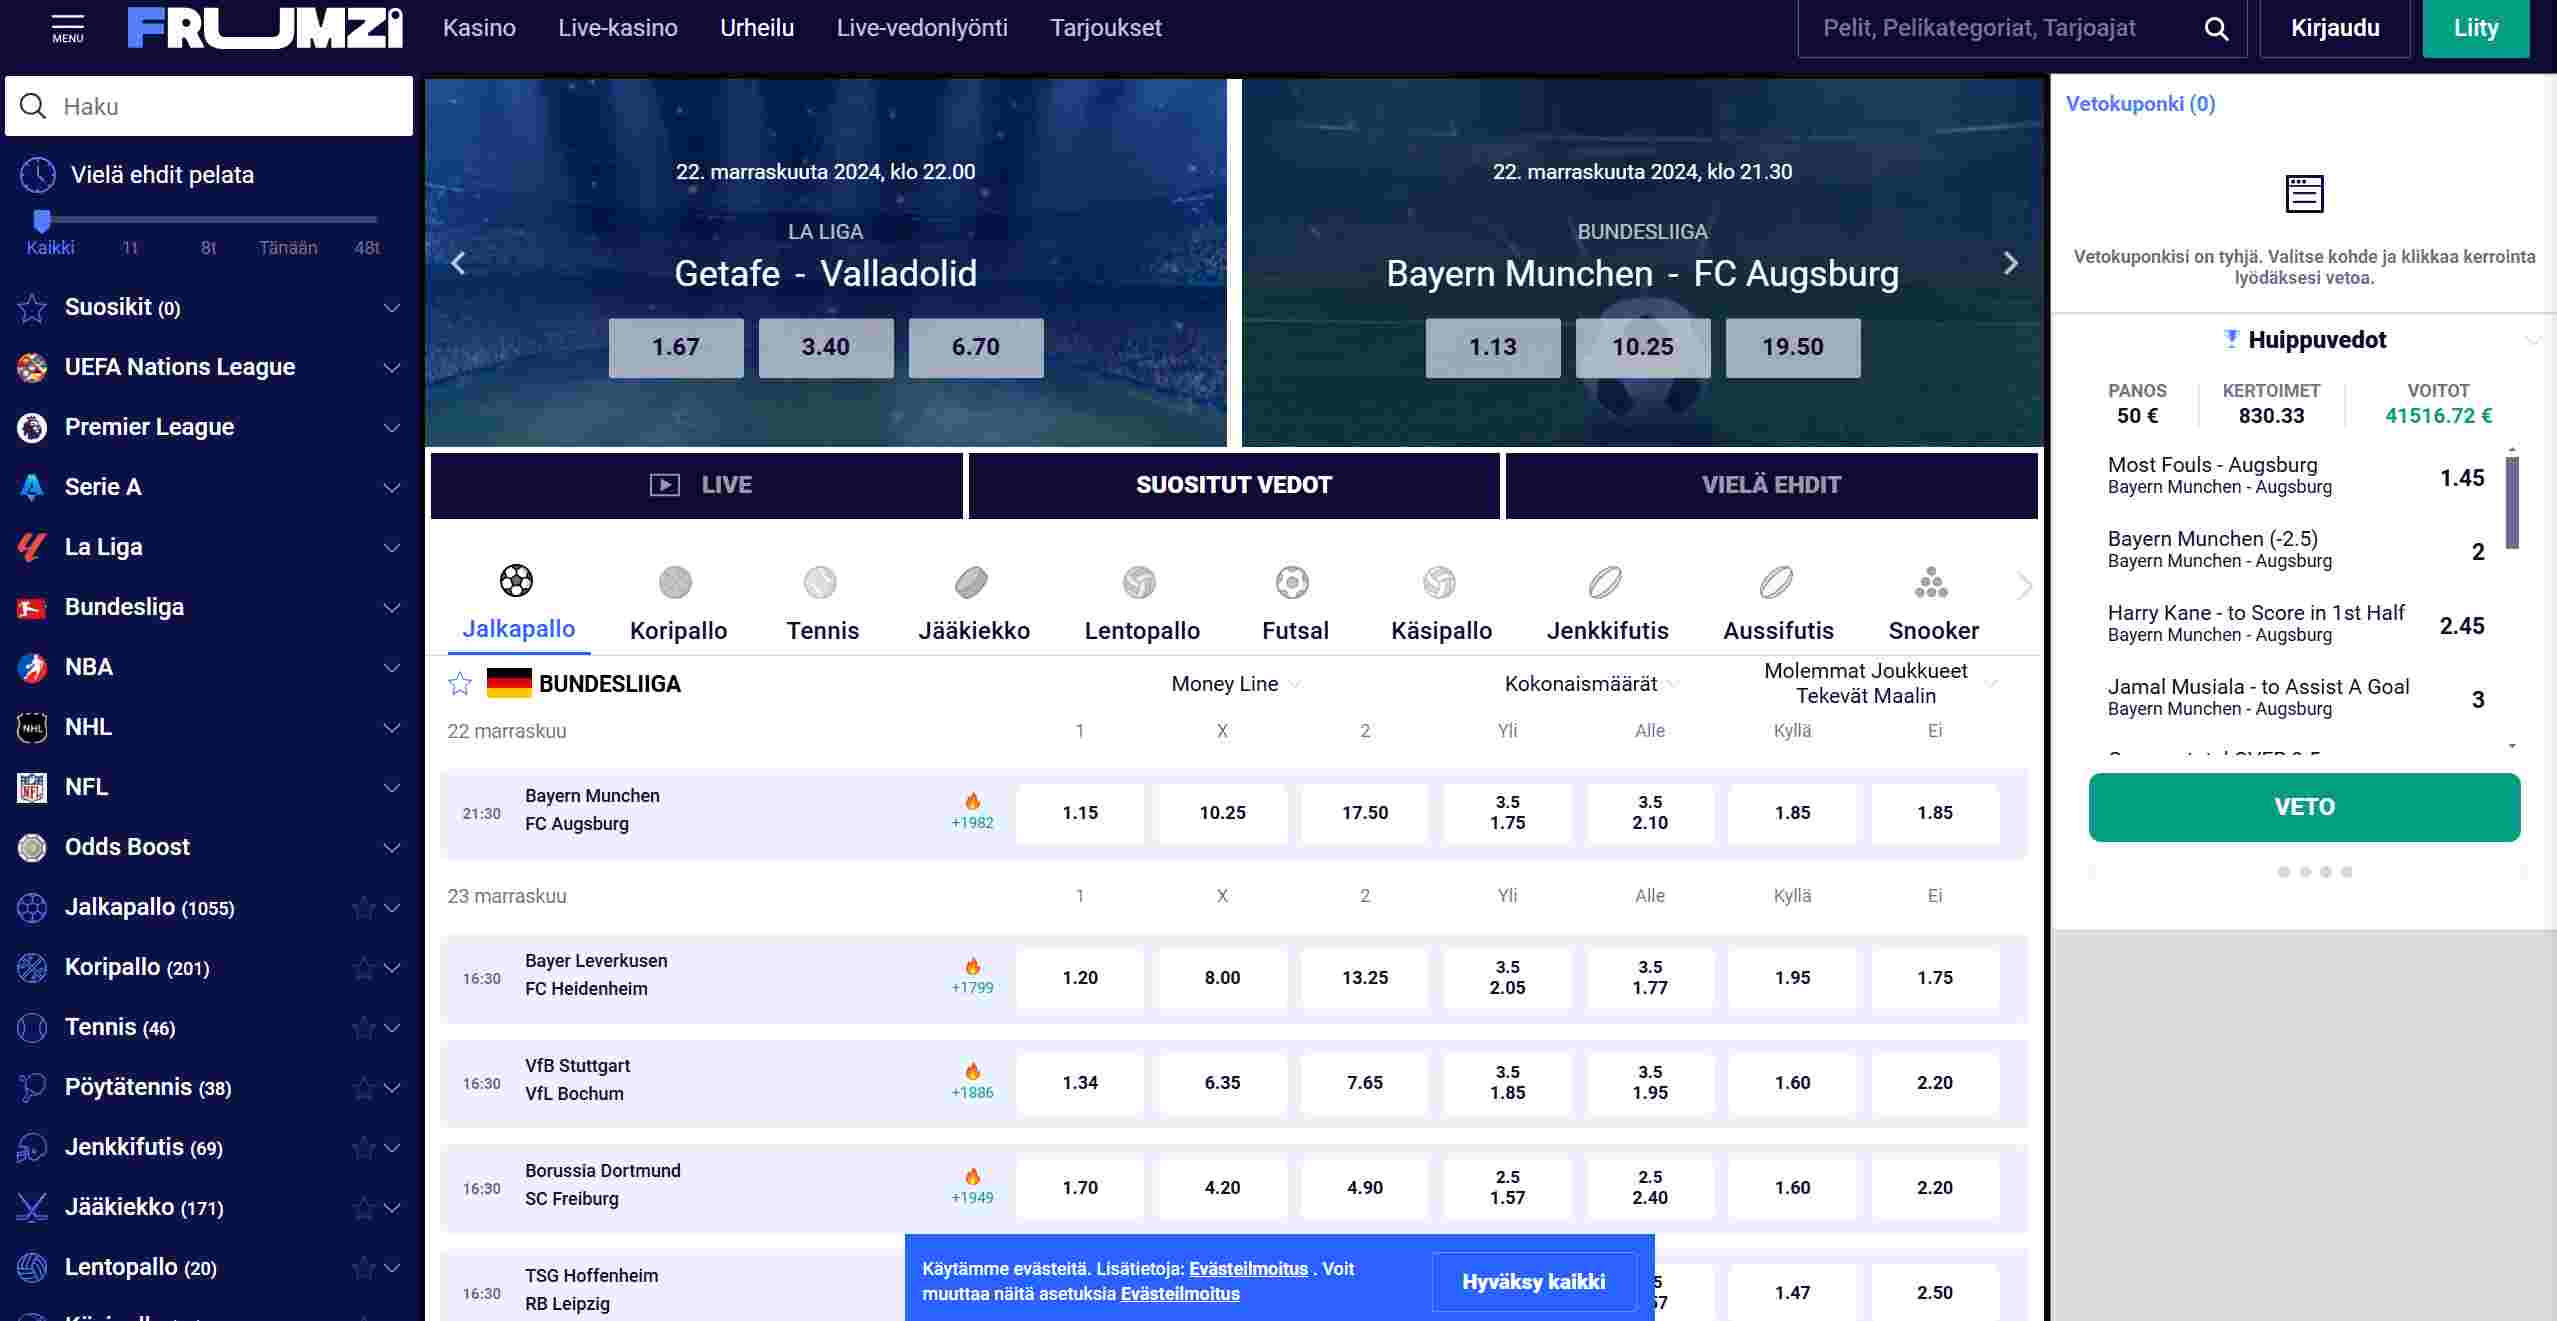Screen dimensions: 2557x1321
Task: Set time slider to 48t
Action: click(367, 247)
